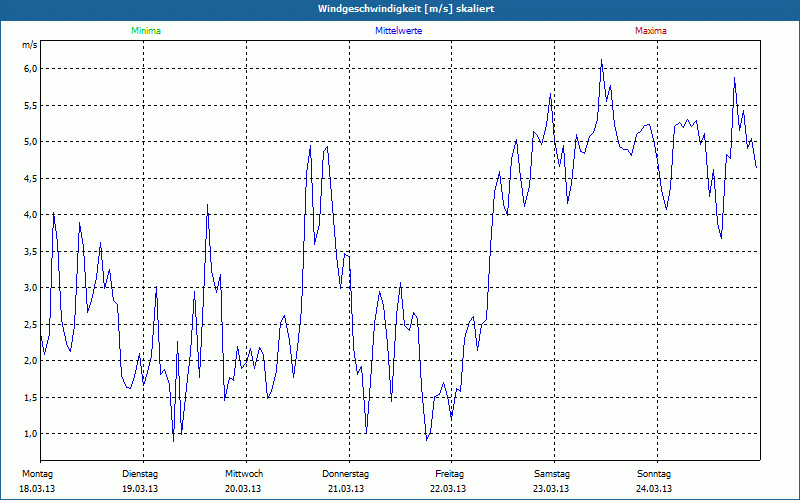800x500 pixels.
Task: Click the m/s unit label
Action: pos(30,45)
